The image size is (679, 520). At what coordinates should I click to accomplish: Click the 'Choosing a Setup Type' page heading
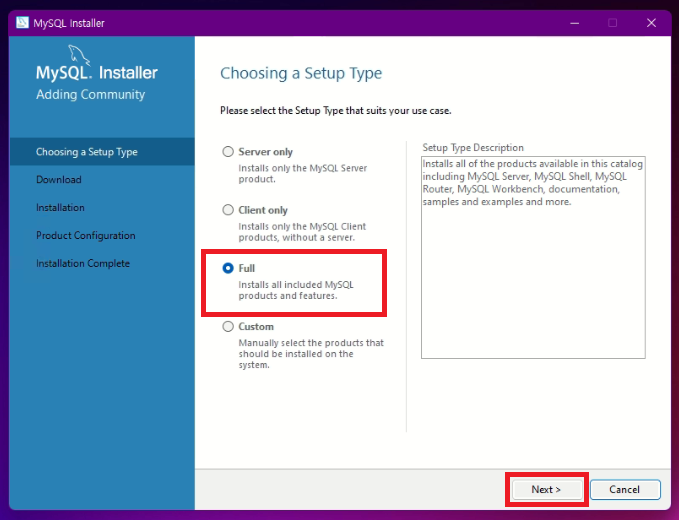[301, 73]
